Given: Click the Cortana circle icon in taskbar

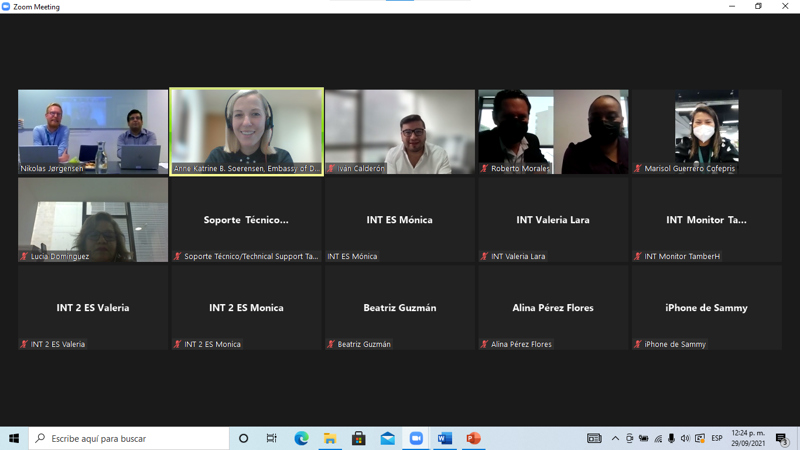Looking at the screenshot, I should coord(243,438).
